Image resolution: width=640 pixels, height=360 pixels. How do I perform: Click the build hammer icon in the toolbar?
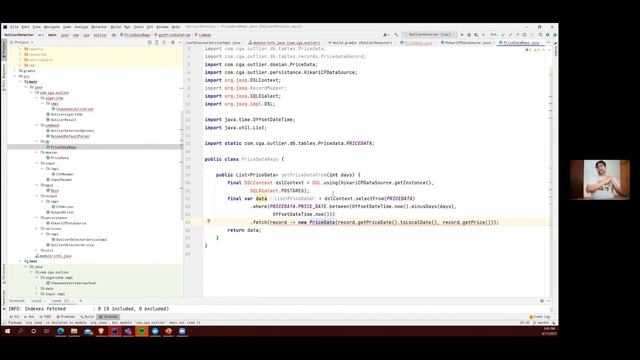(x=396, y=35)
